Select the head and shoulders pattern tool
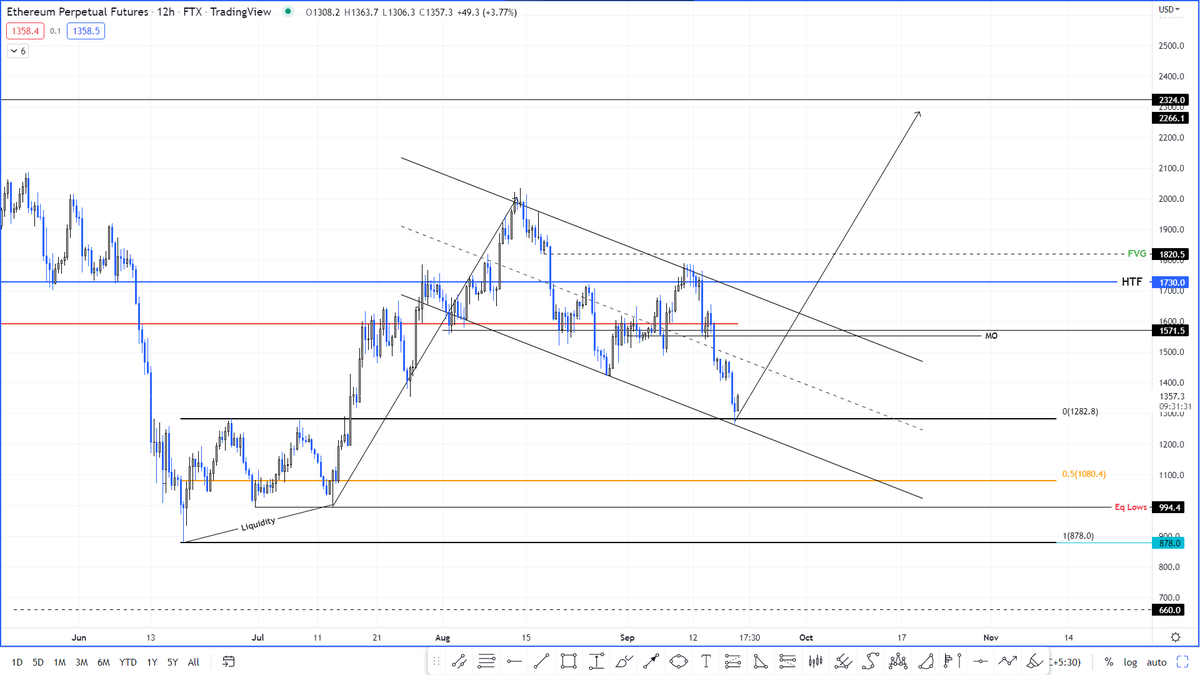This screenshot has width=1200, height=675. (897, 661)
